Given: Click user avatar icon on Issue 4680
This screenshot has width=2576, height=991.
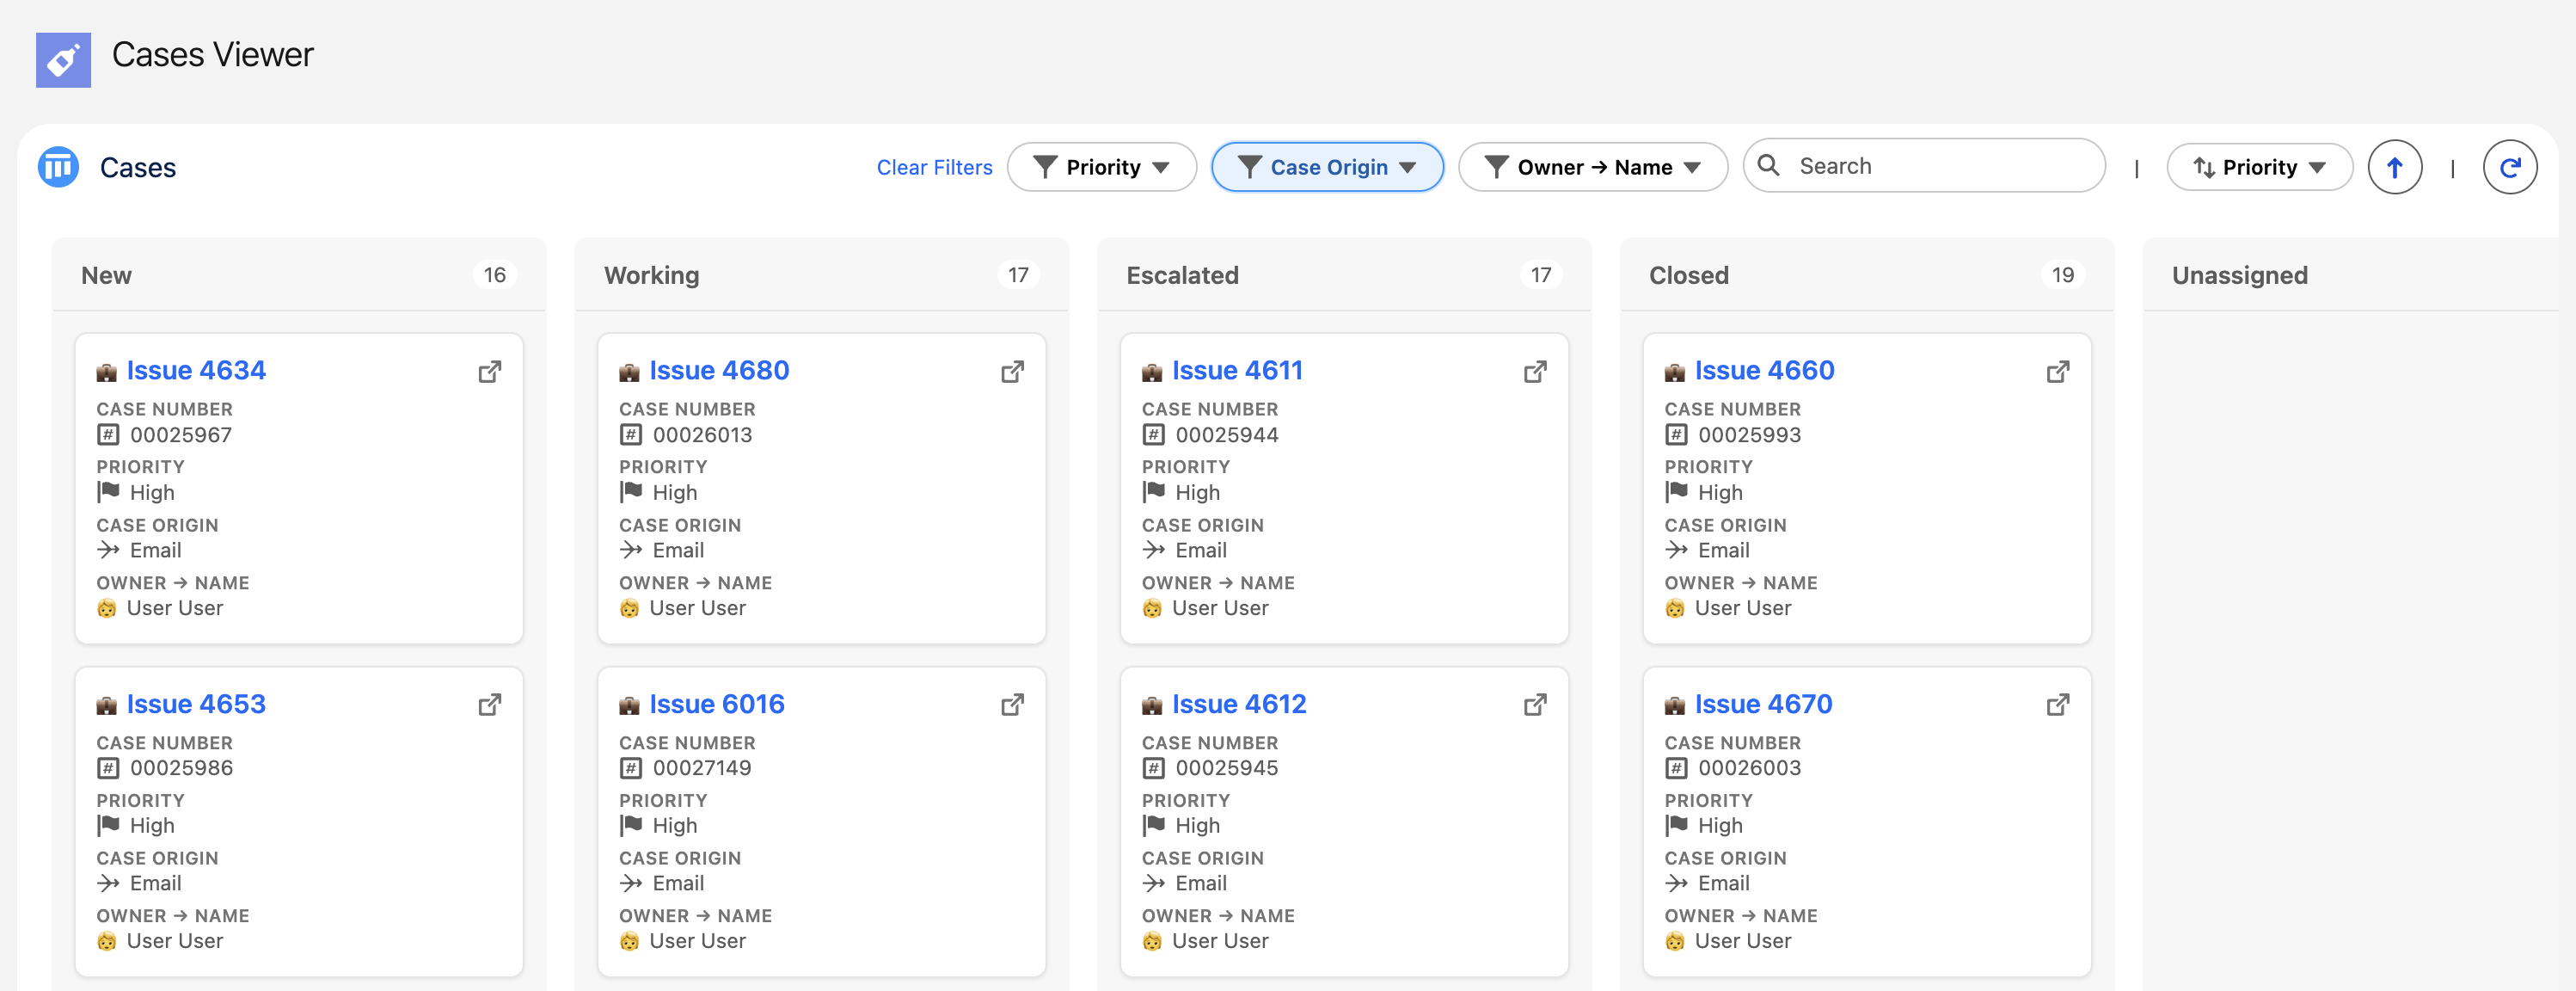Looking at the screenshot, I should click(629, 608).
